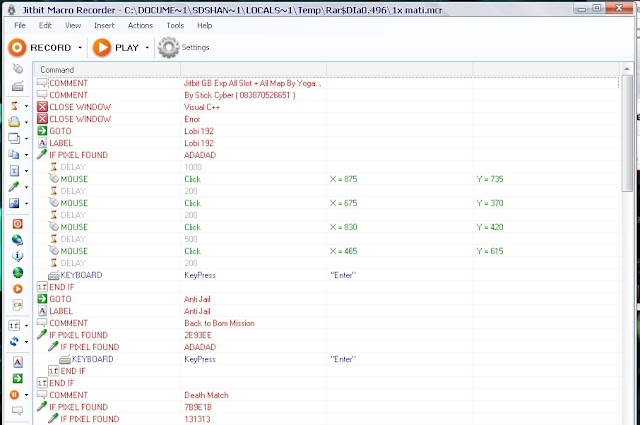Select the COMMENT Death Match row
Image resolution: width=640 pixels, height=425 pixels.
pyautogui.click(x=327, y=395)
